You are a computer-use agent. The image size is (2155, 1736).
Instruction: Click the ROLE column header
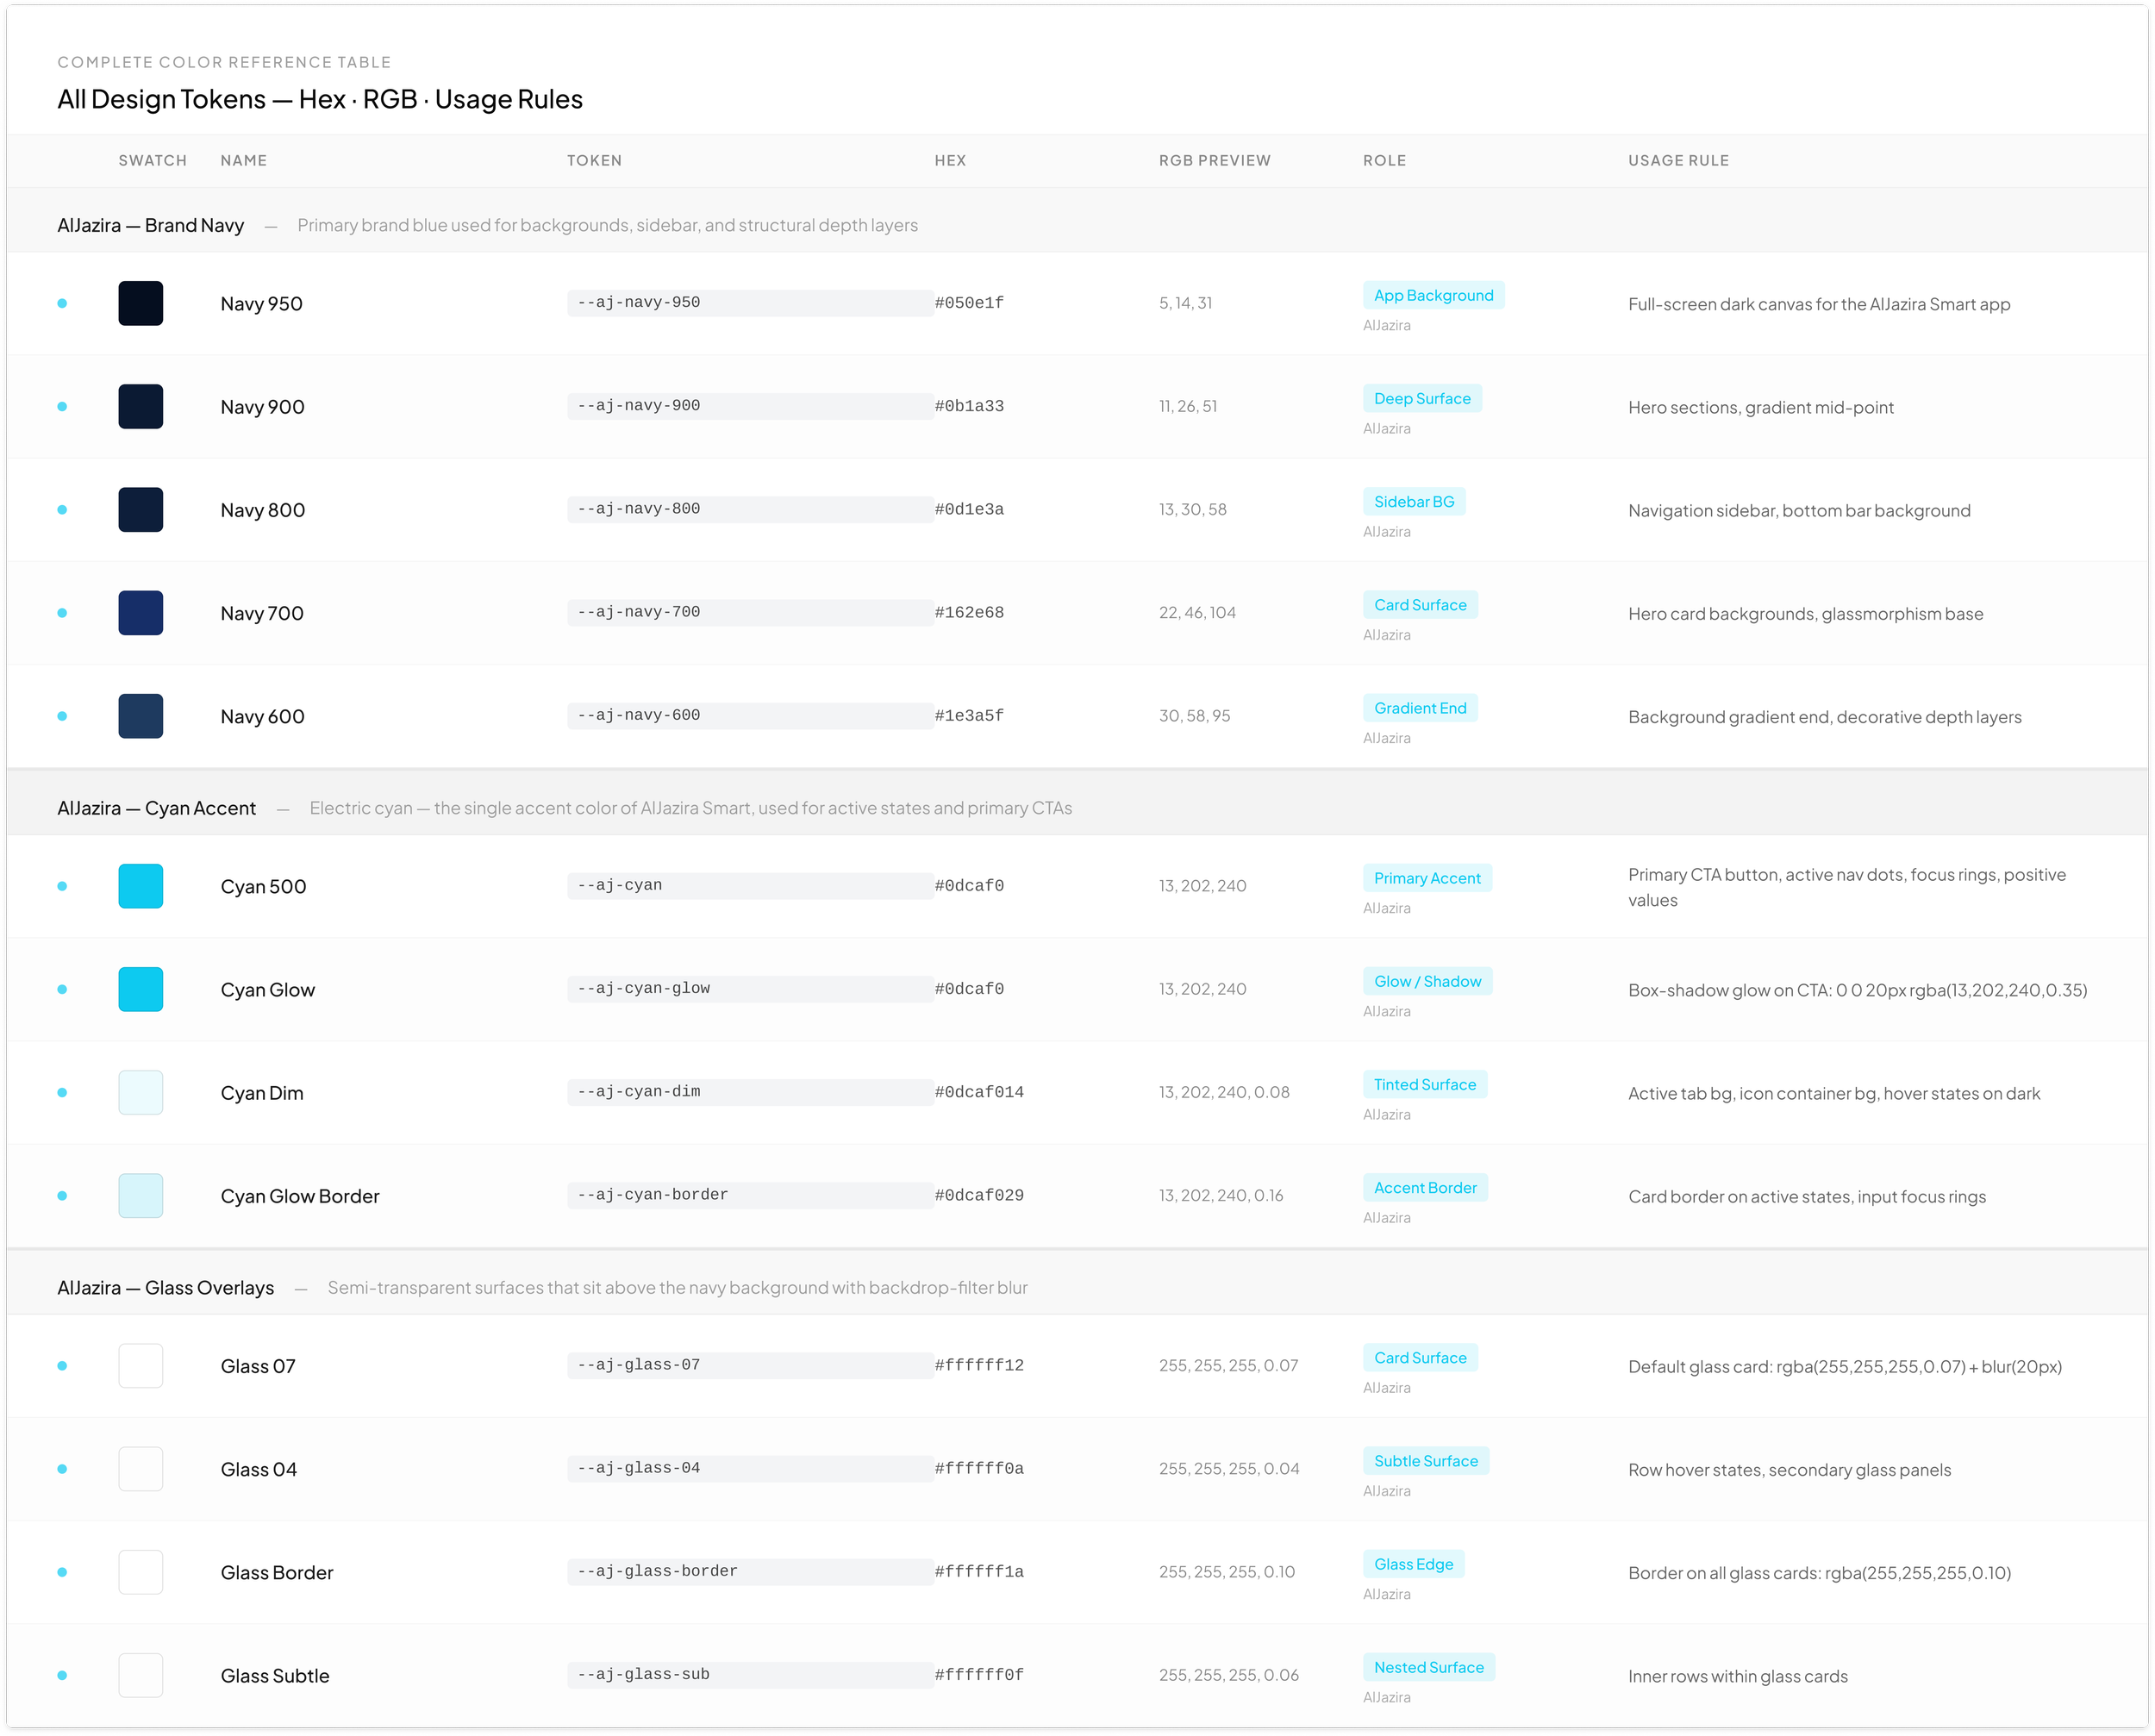(x=1384, y=160)
